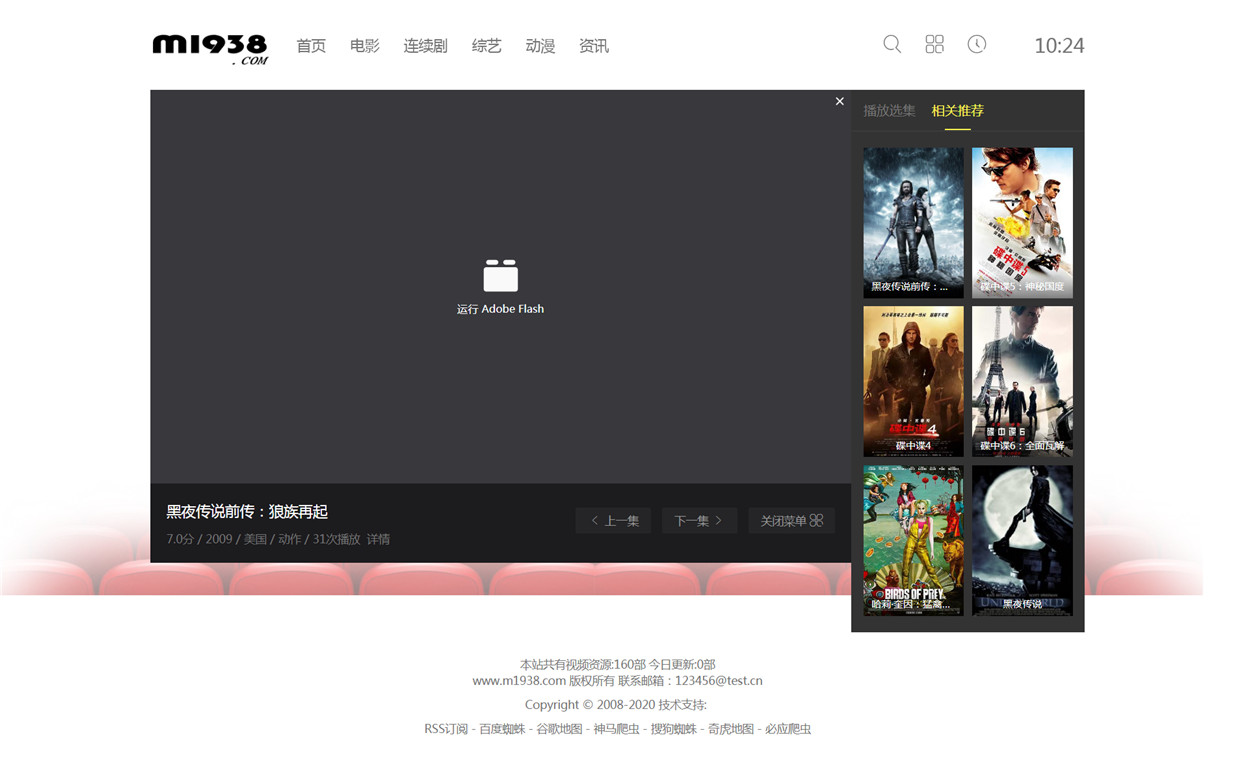
Task: Open the 详情 details link
Action: 378,539
